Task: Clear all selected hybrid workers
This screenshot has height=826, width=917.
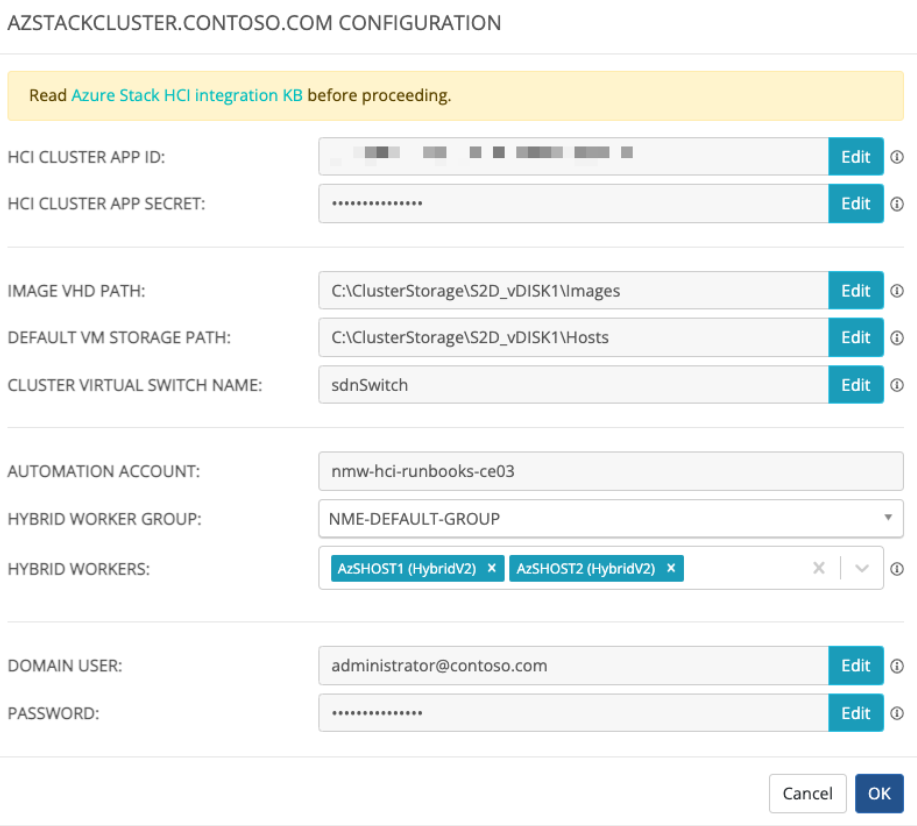Action: [x=818, y=568]
